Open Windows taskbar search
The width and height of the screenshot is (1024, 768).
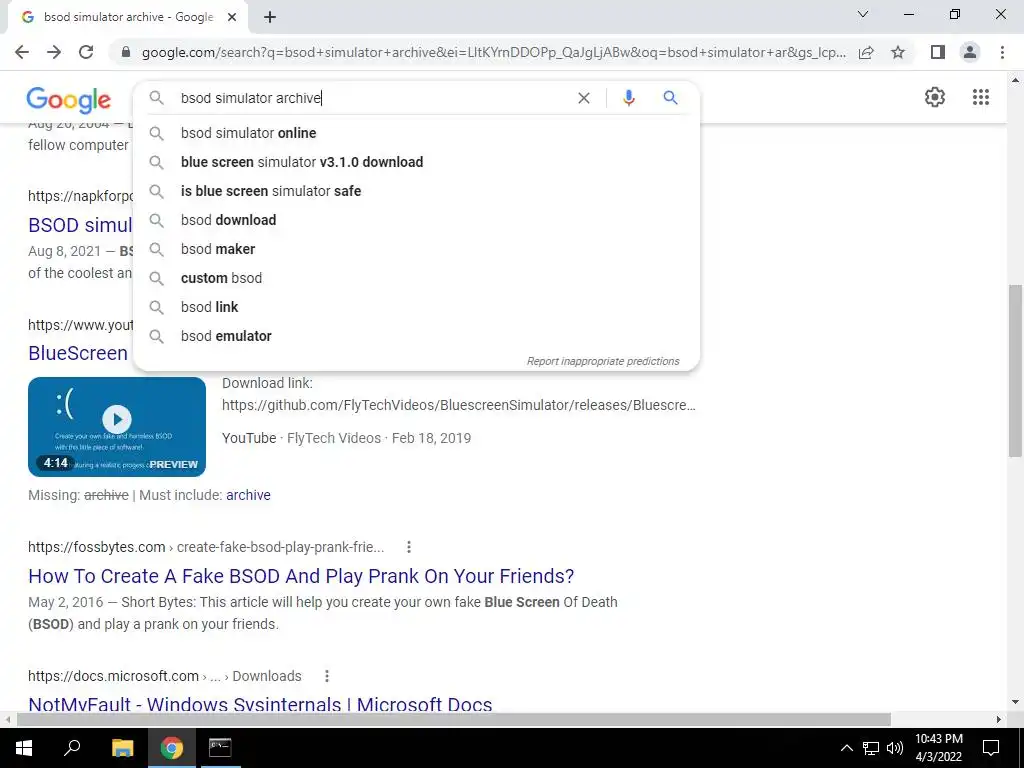72,748
